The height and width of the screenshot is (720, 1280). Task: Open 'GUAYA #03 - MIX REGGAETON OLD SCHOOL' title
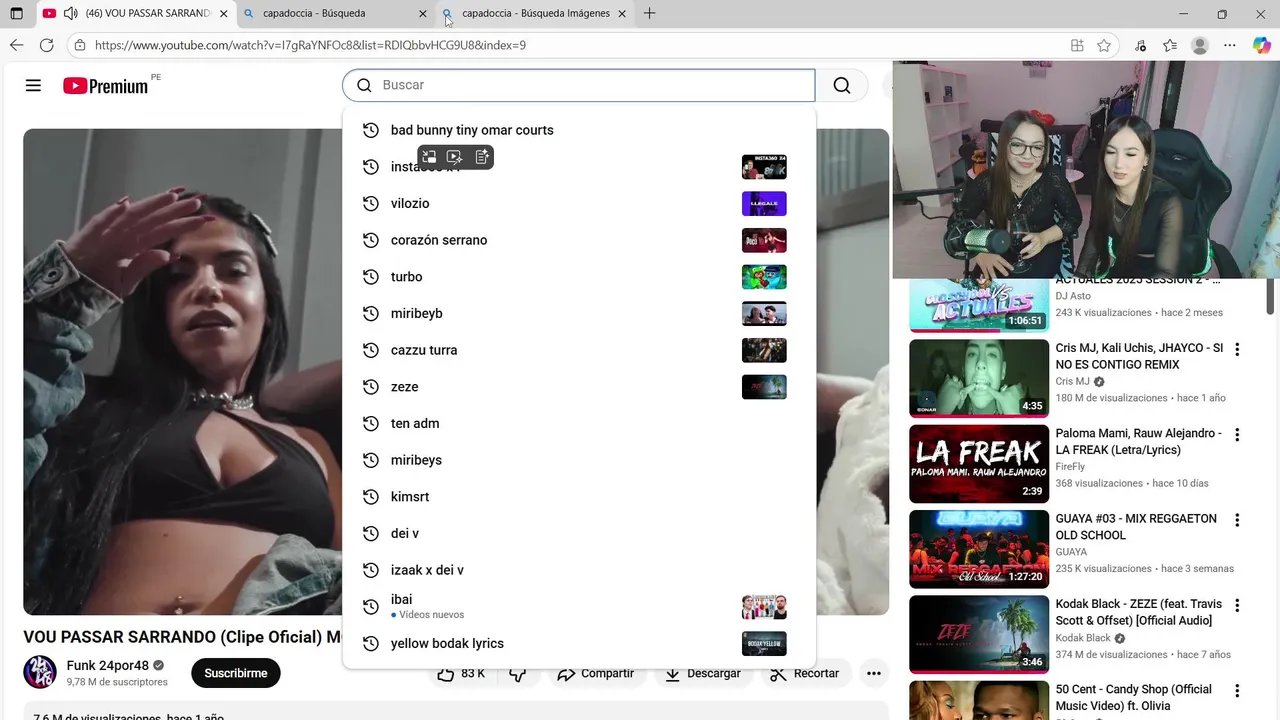(x=1136, y=527)
